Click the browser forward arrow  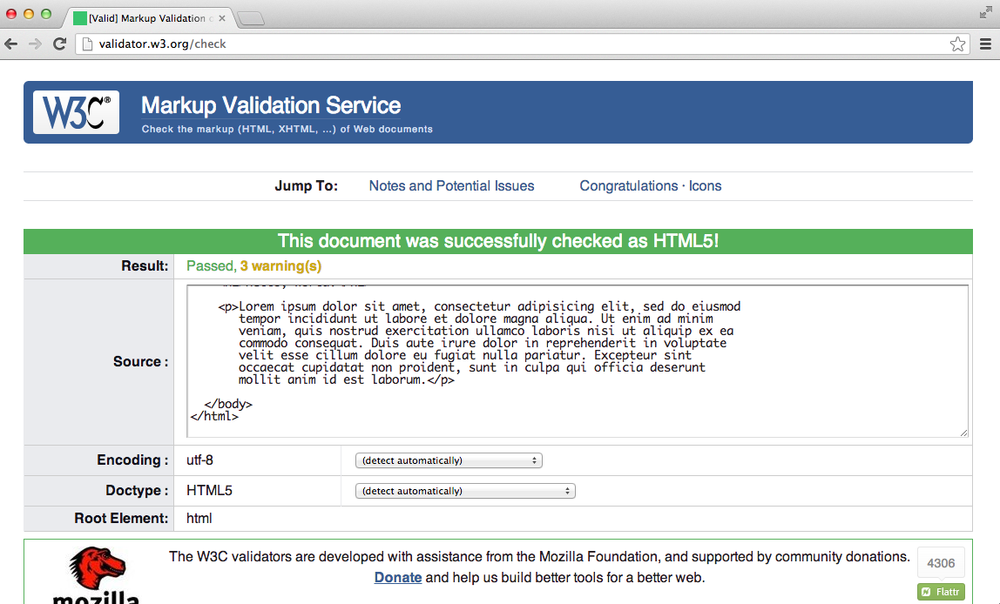34,43
